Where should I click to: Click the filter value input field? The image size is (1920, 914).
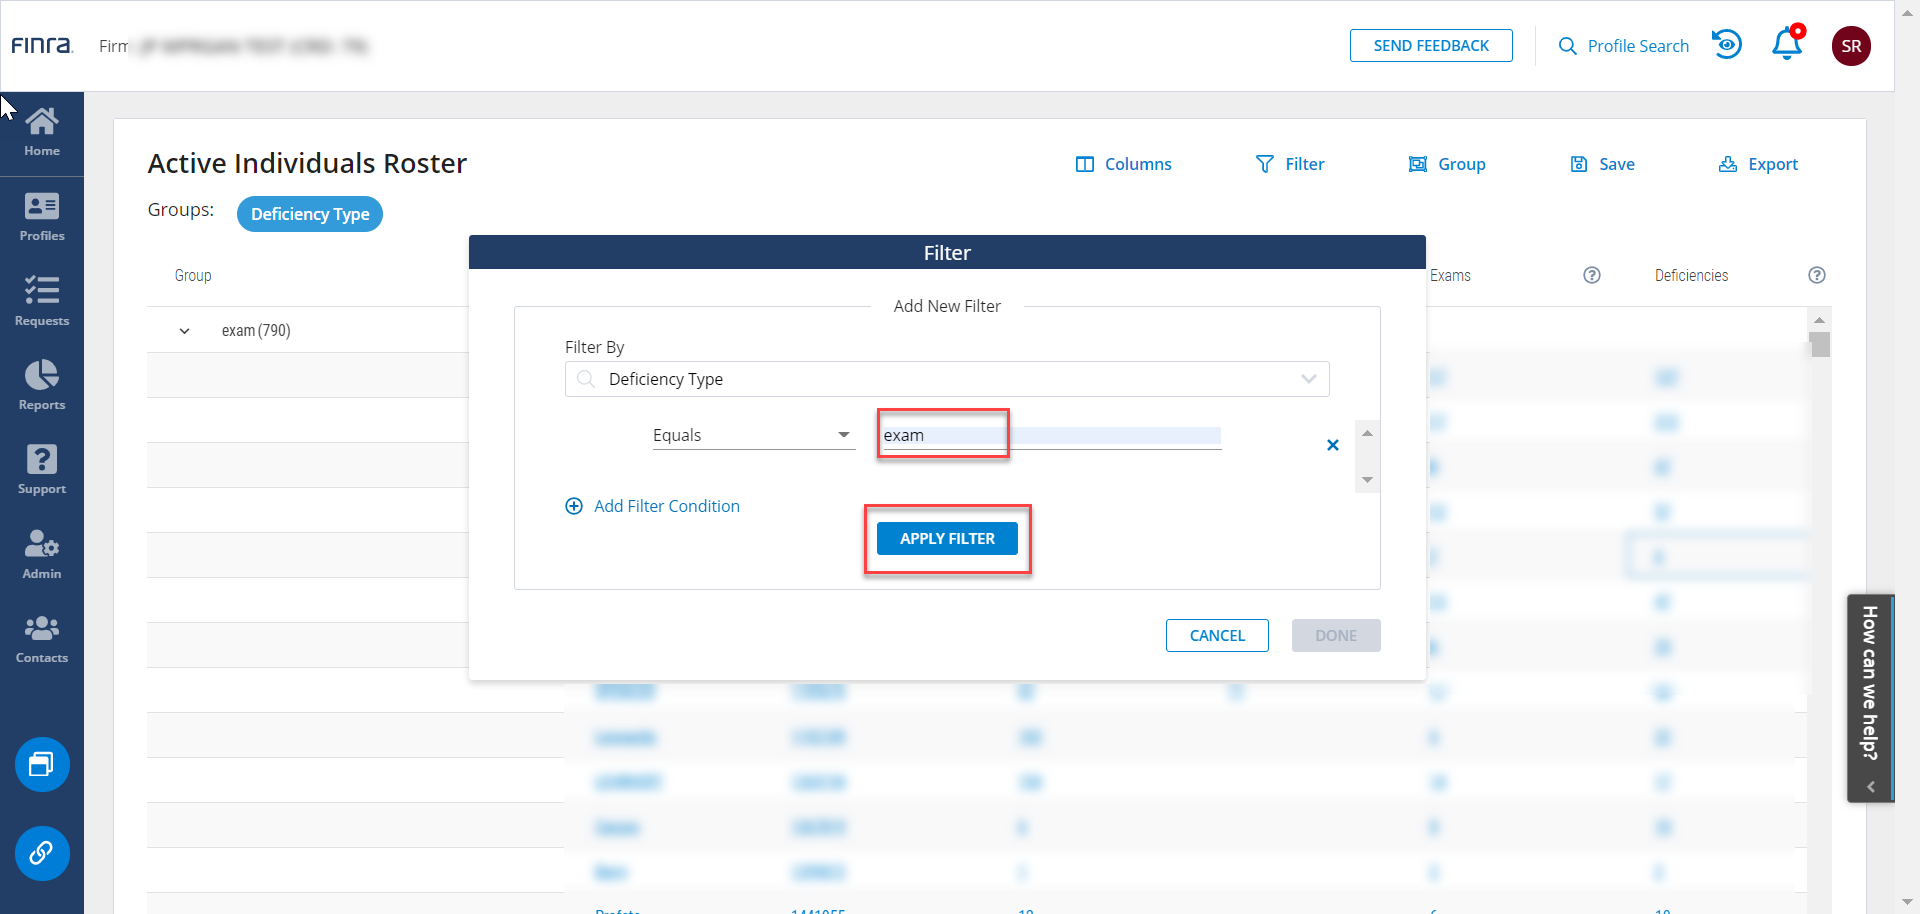pos(1050,435)
